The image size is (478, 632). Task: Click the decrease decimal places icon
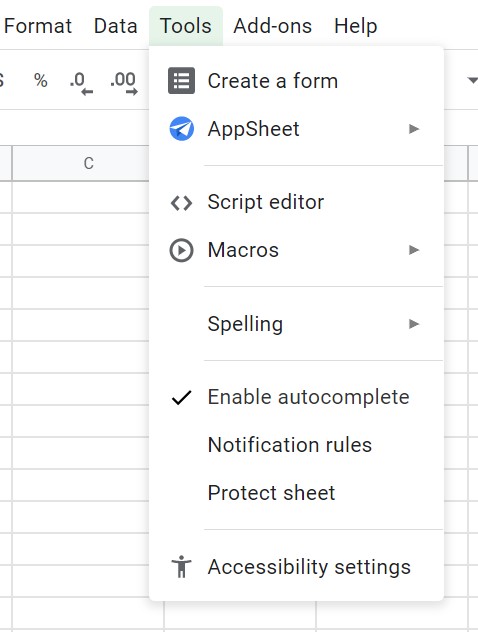pyautogui.click(x=81, y=83)
